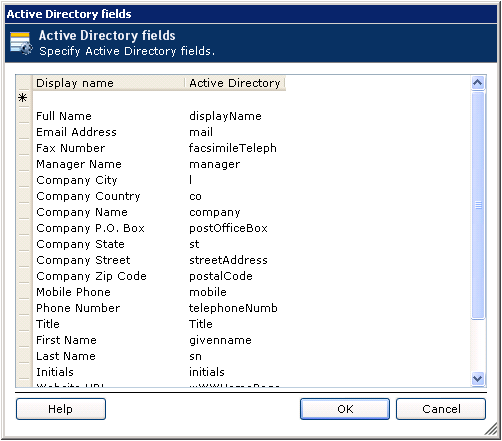The image size is (502, 441).
Task: Select the Phone Number cell
Action: click(109, 308)
